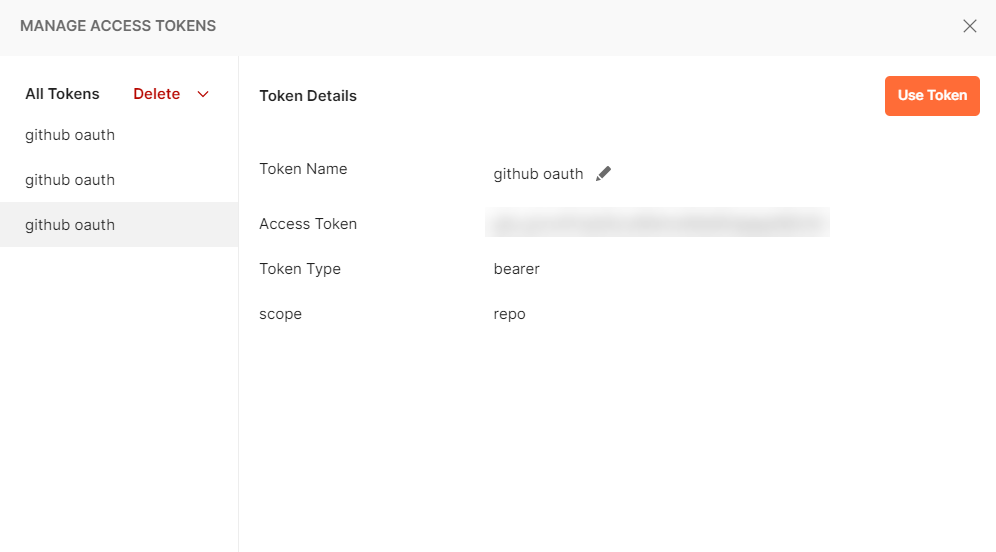
Task: Click the scope field label
Action: (280, 314)
